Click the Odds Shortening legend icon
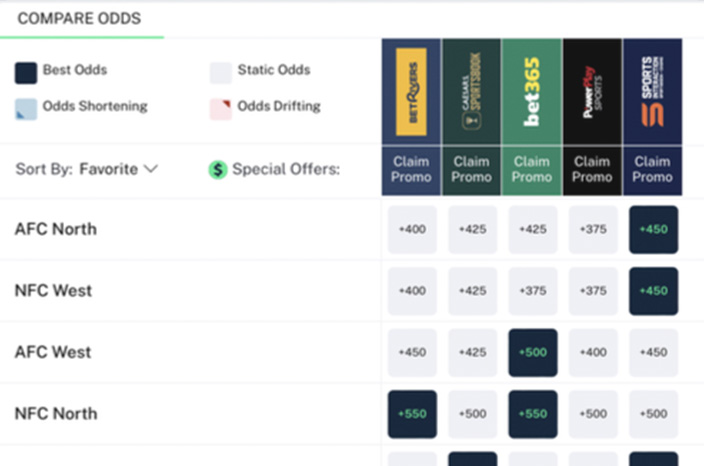Screen dimensions: 704x466 pos(26,109)
